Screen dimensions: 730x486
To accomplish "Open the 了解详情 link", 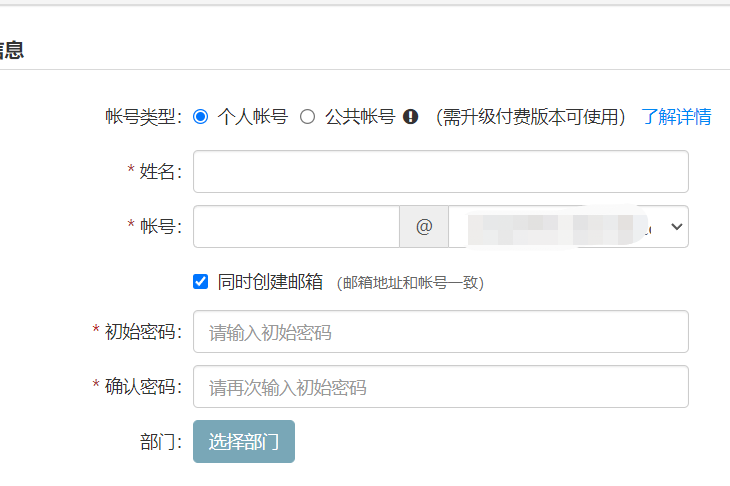I will click(x=676, y=117).
